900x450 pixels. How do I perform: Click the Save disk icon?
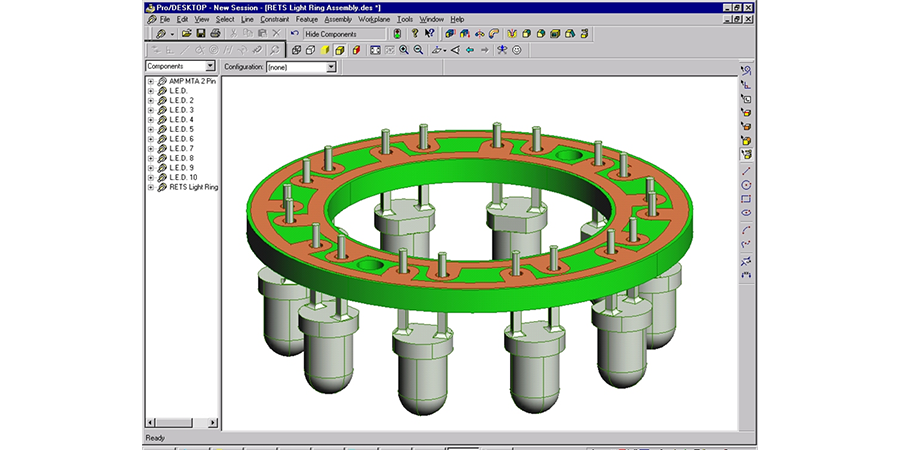pos(201,33)
